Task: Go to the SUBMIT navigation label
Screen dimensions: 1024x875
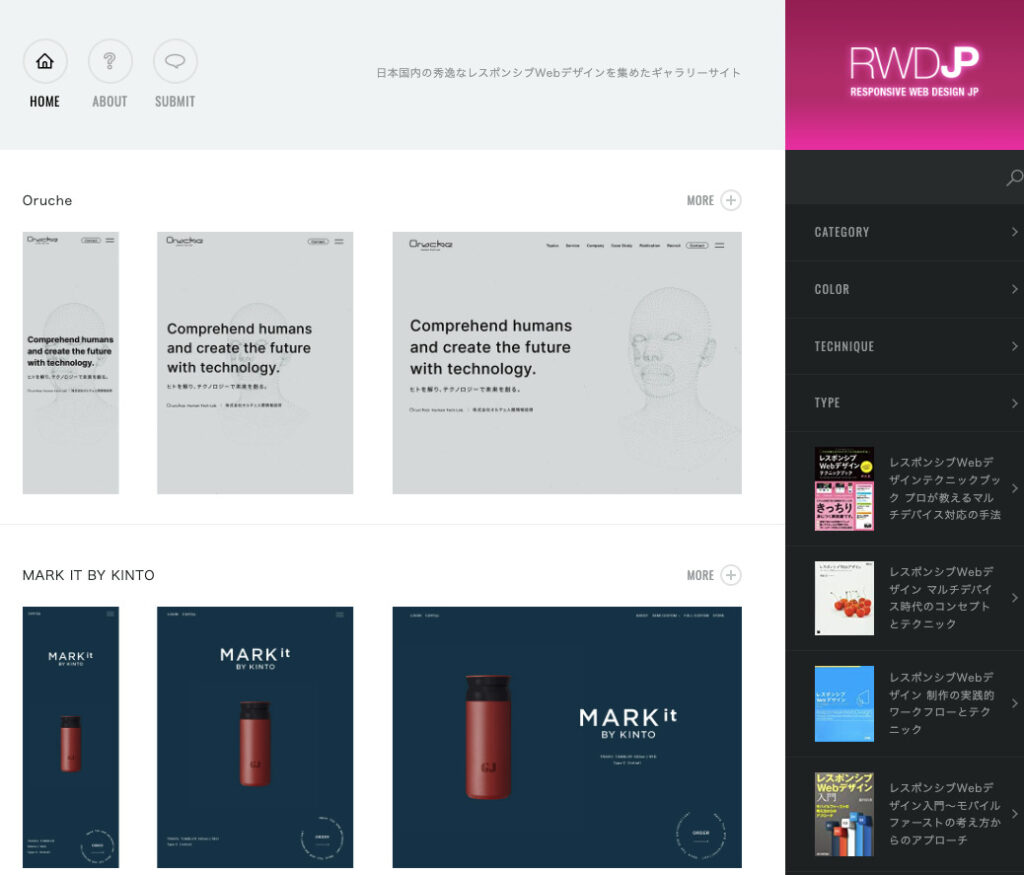Action: 175,102
